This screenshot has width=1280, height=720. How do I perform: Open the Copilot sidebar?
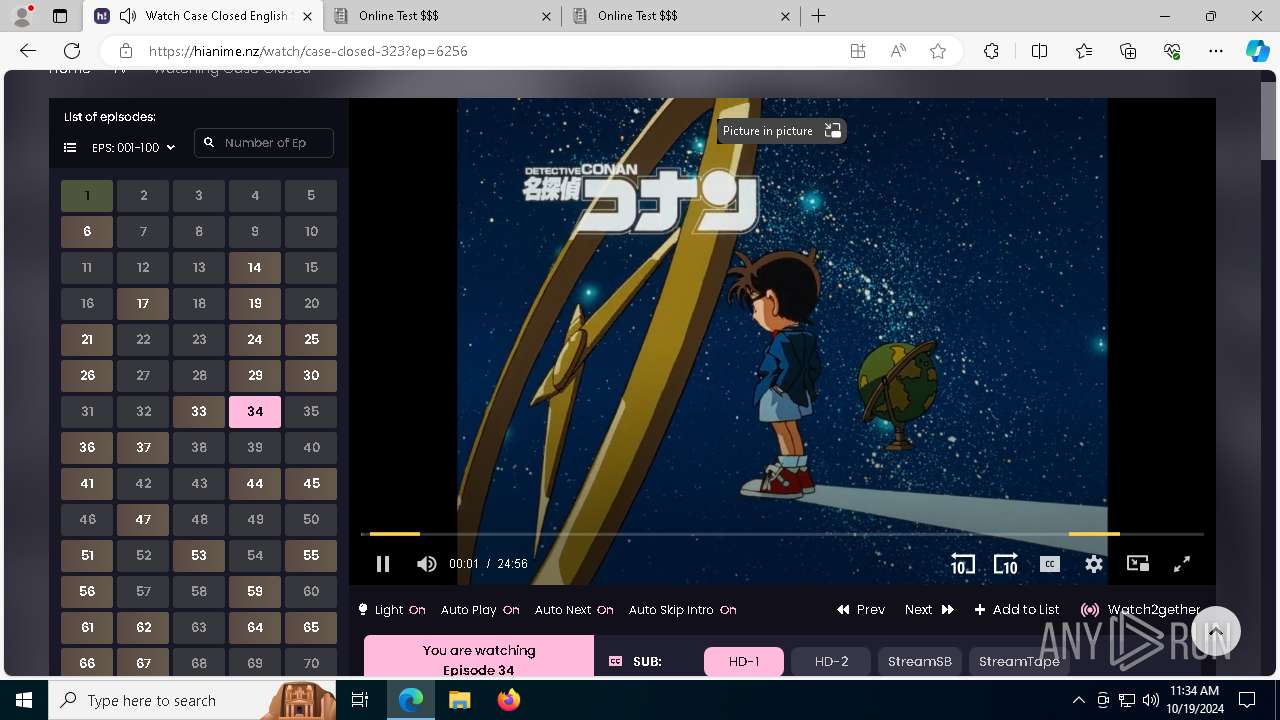[1257, 51]
